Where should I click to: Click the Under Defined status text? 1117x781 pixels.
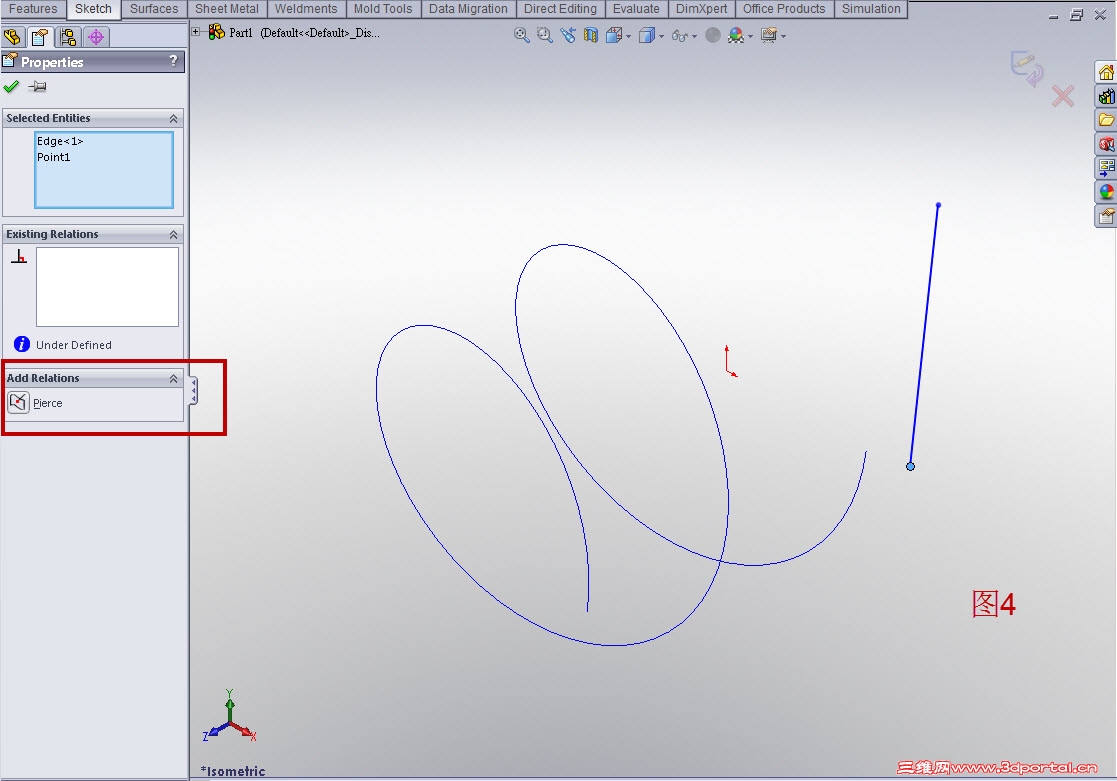(74, 345)
